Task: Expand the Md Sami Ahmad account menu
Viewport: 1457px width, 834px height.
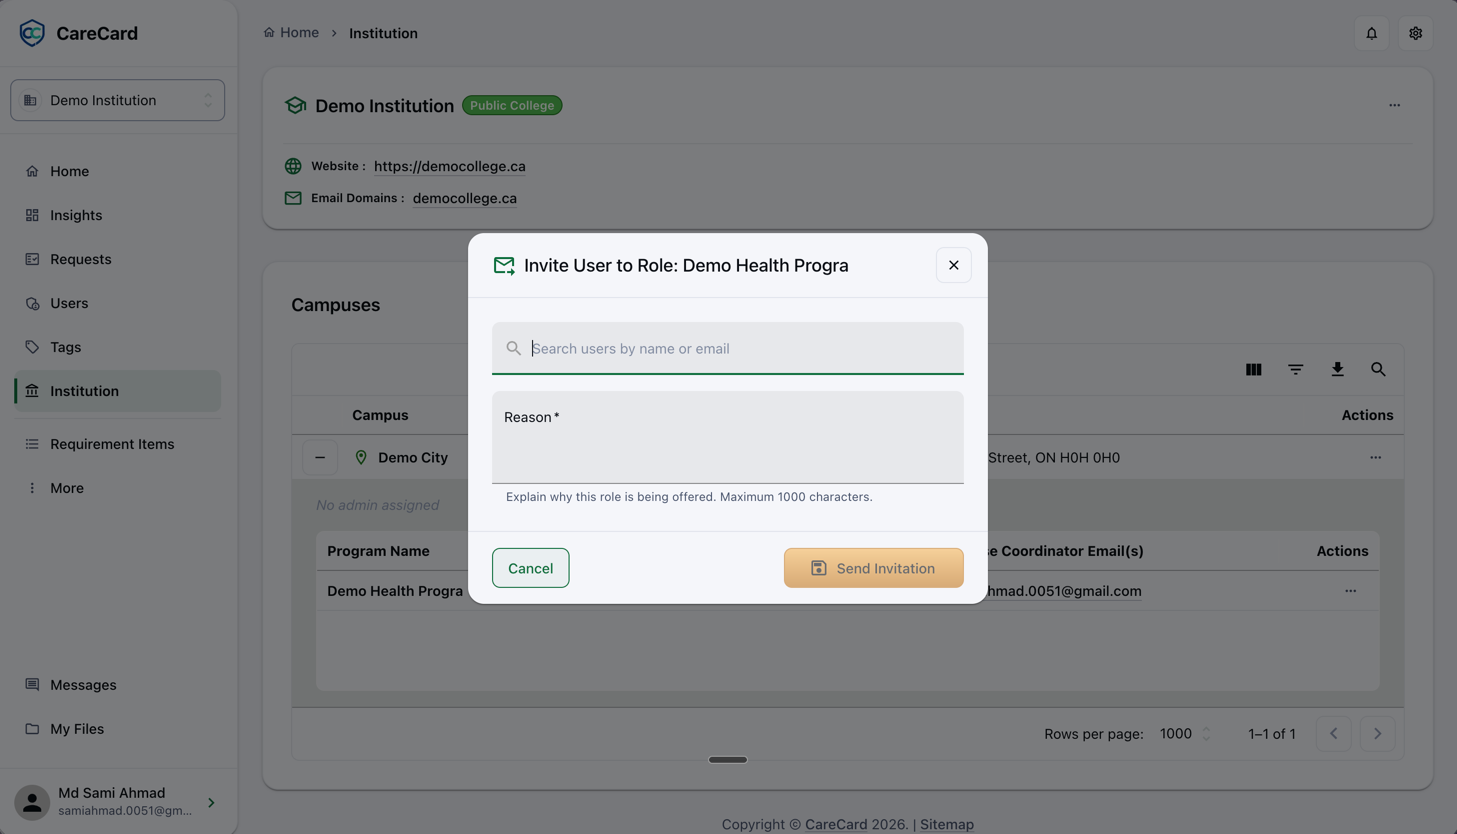Action: [x=118, y=802]
